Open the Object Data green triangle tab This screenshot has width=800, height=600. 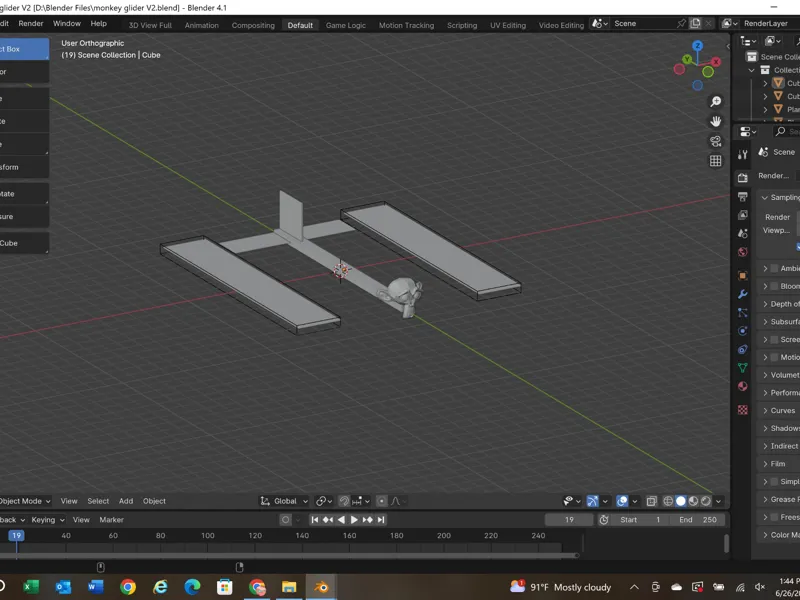tap(742, 368)
